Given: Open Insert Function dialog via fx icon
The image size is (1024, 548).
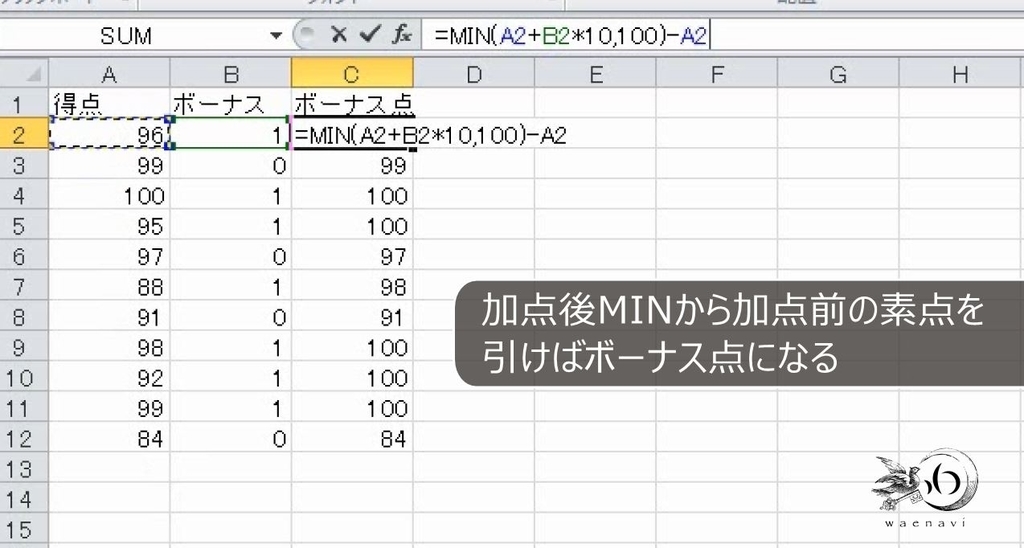Looking at the screenshot, I should [402, 35].
